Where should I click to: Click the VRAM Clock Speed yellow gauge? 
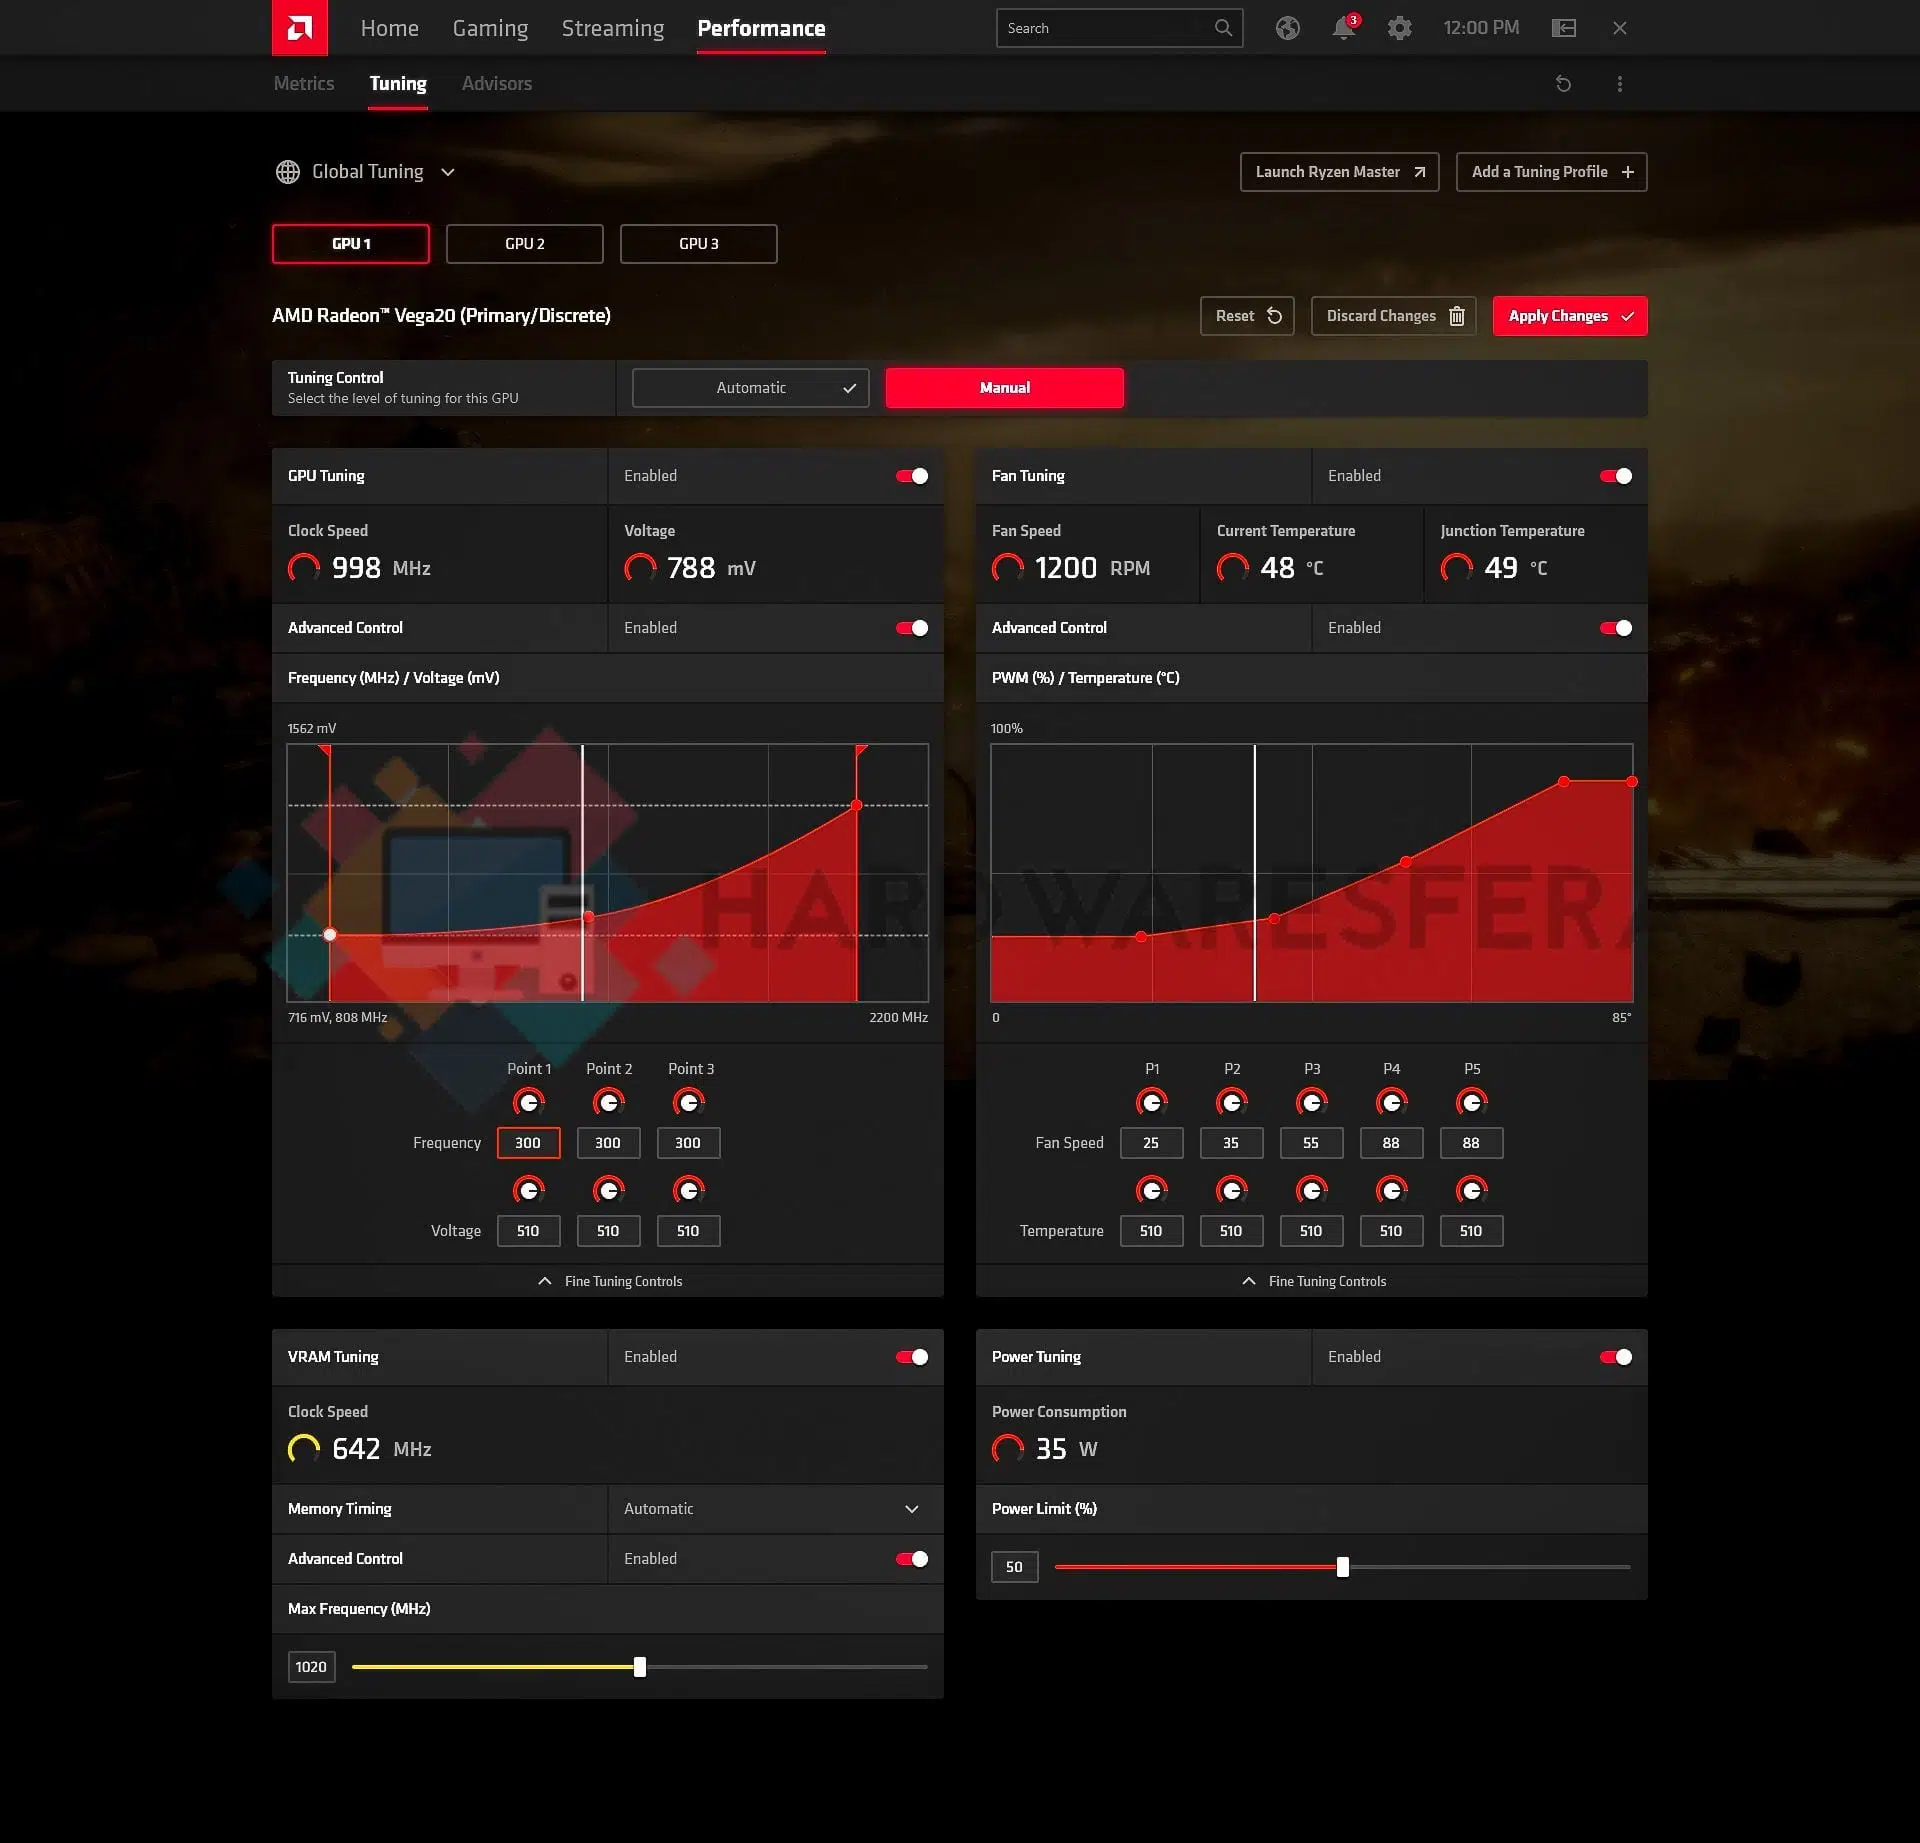(x=304, y=1449)
